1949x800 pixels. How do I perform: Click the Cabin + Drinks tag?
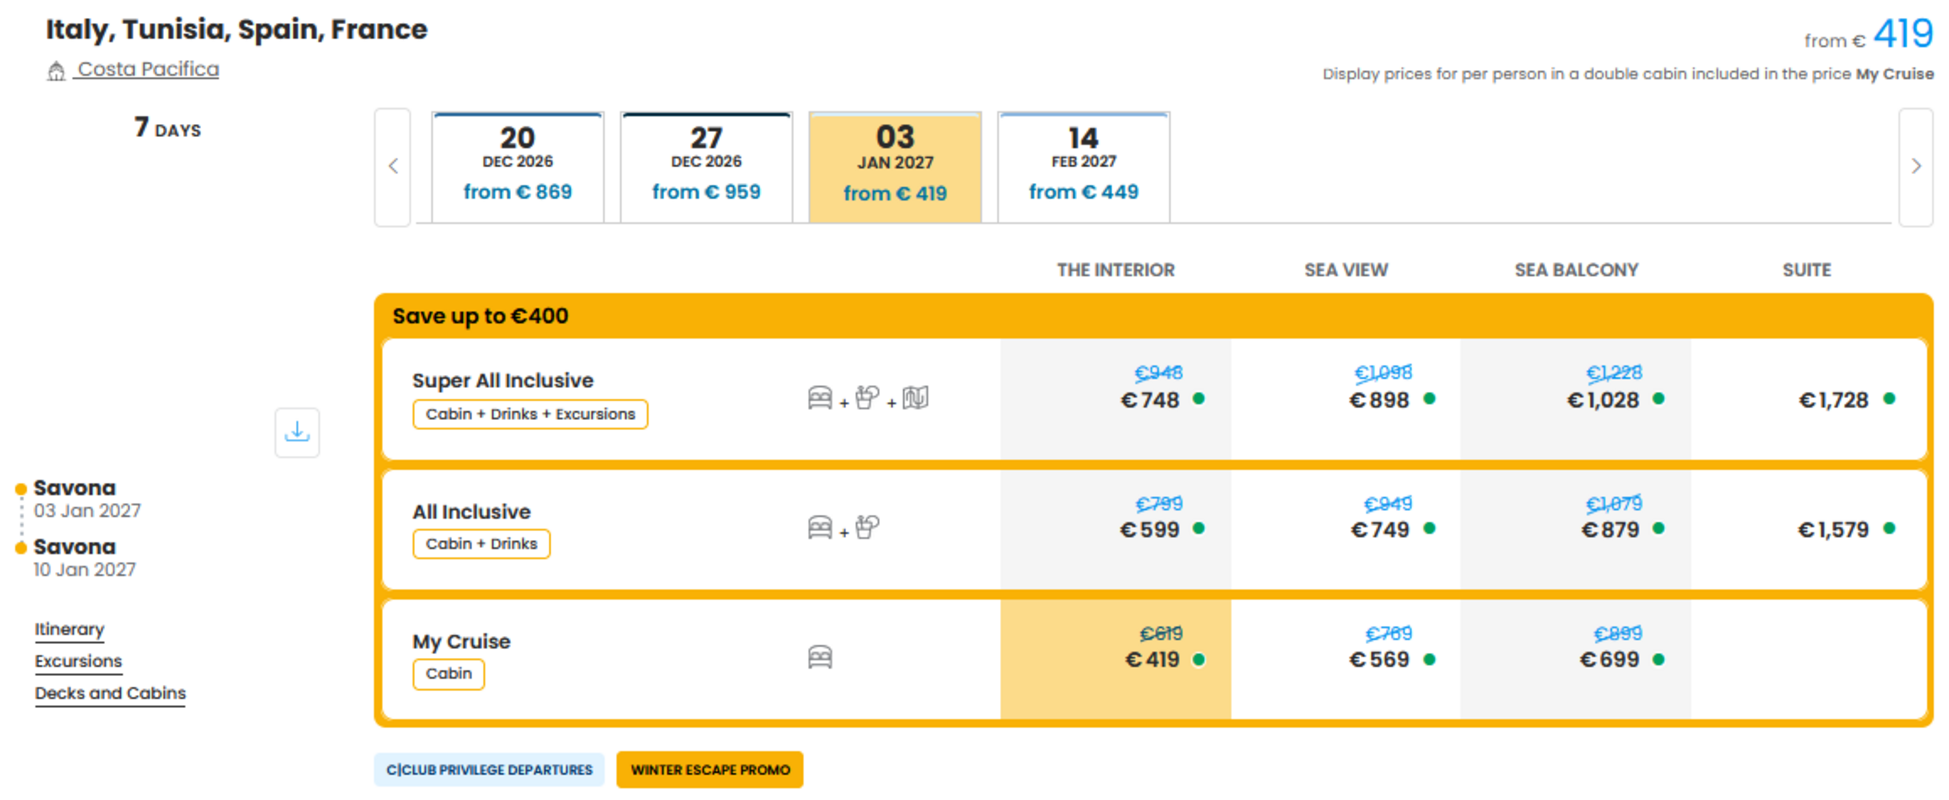[481, 544]
